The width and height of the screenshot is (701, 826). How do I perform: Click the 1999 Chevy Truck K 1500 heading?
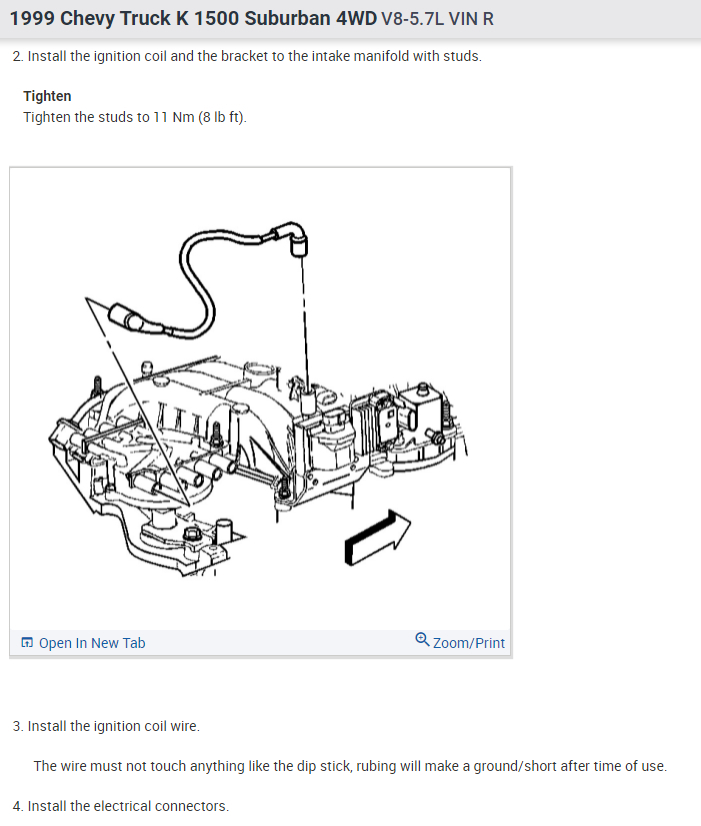(193, 18)
